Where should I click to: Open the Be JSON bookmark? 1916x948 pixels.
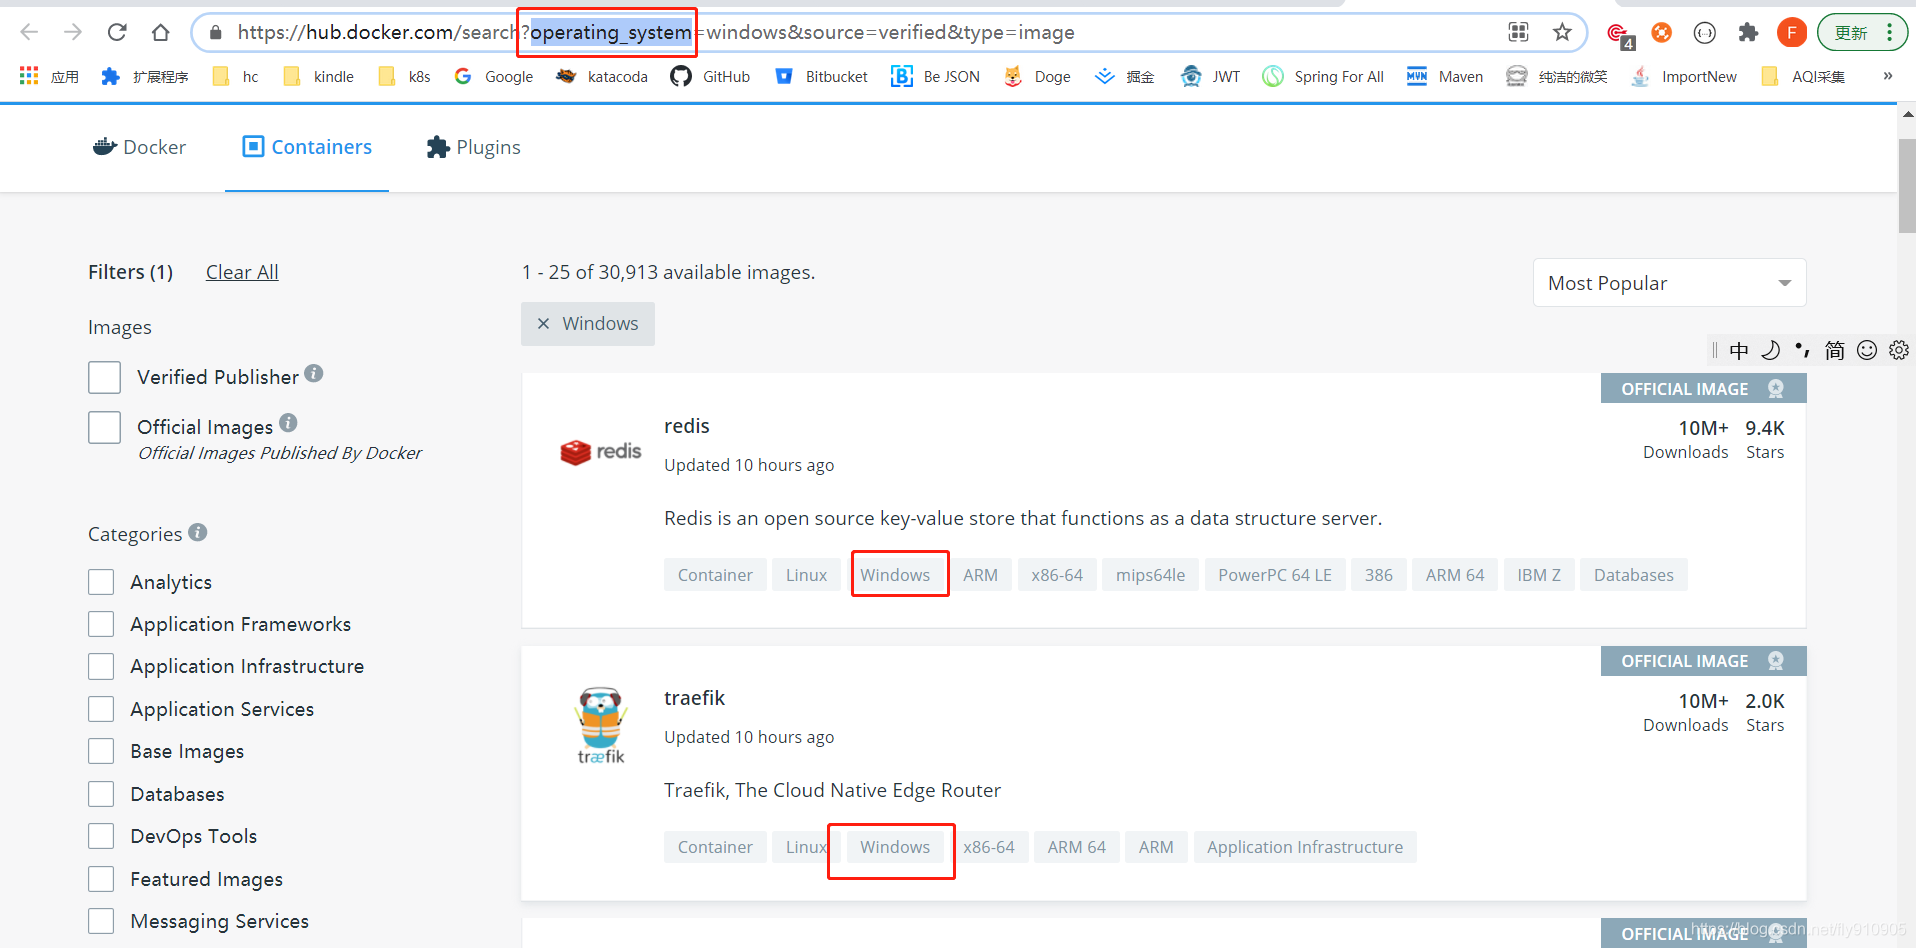click(936, 76)
